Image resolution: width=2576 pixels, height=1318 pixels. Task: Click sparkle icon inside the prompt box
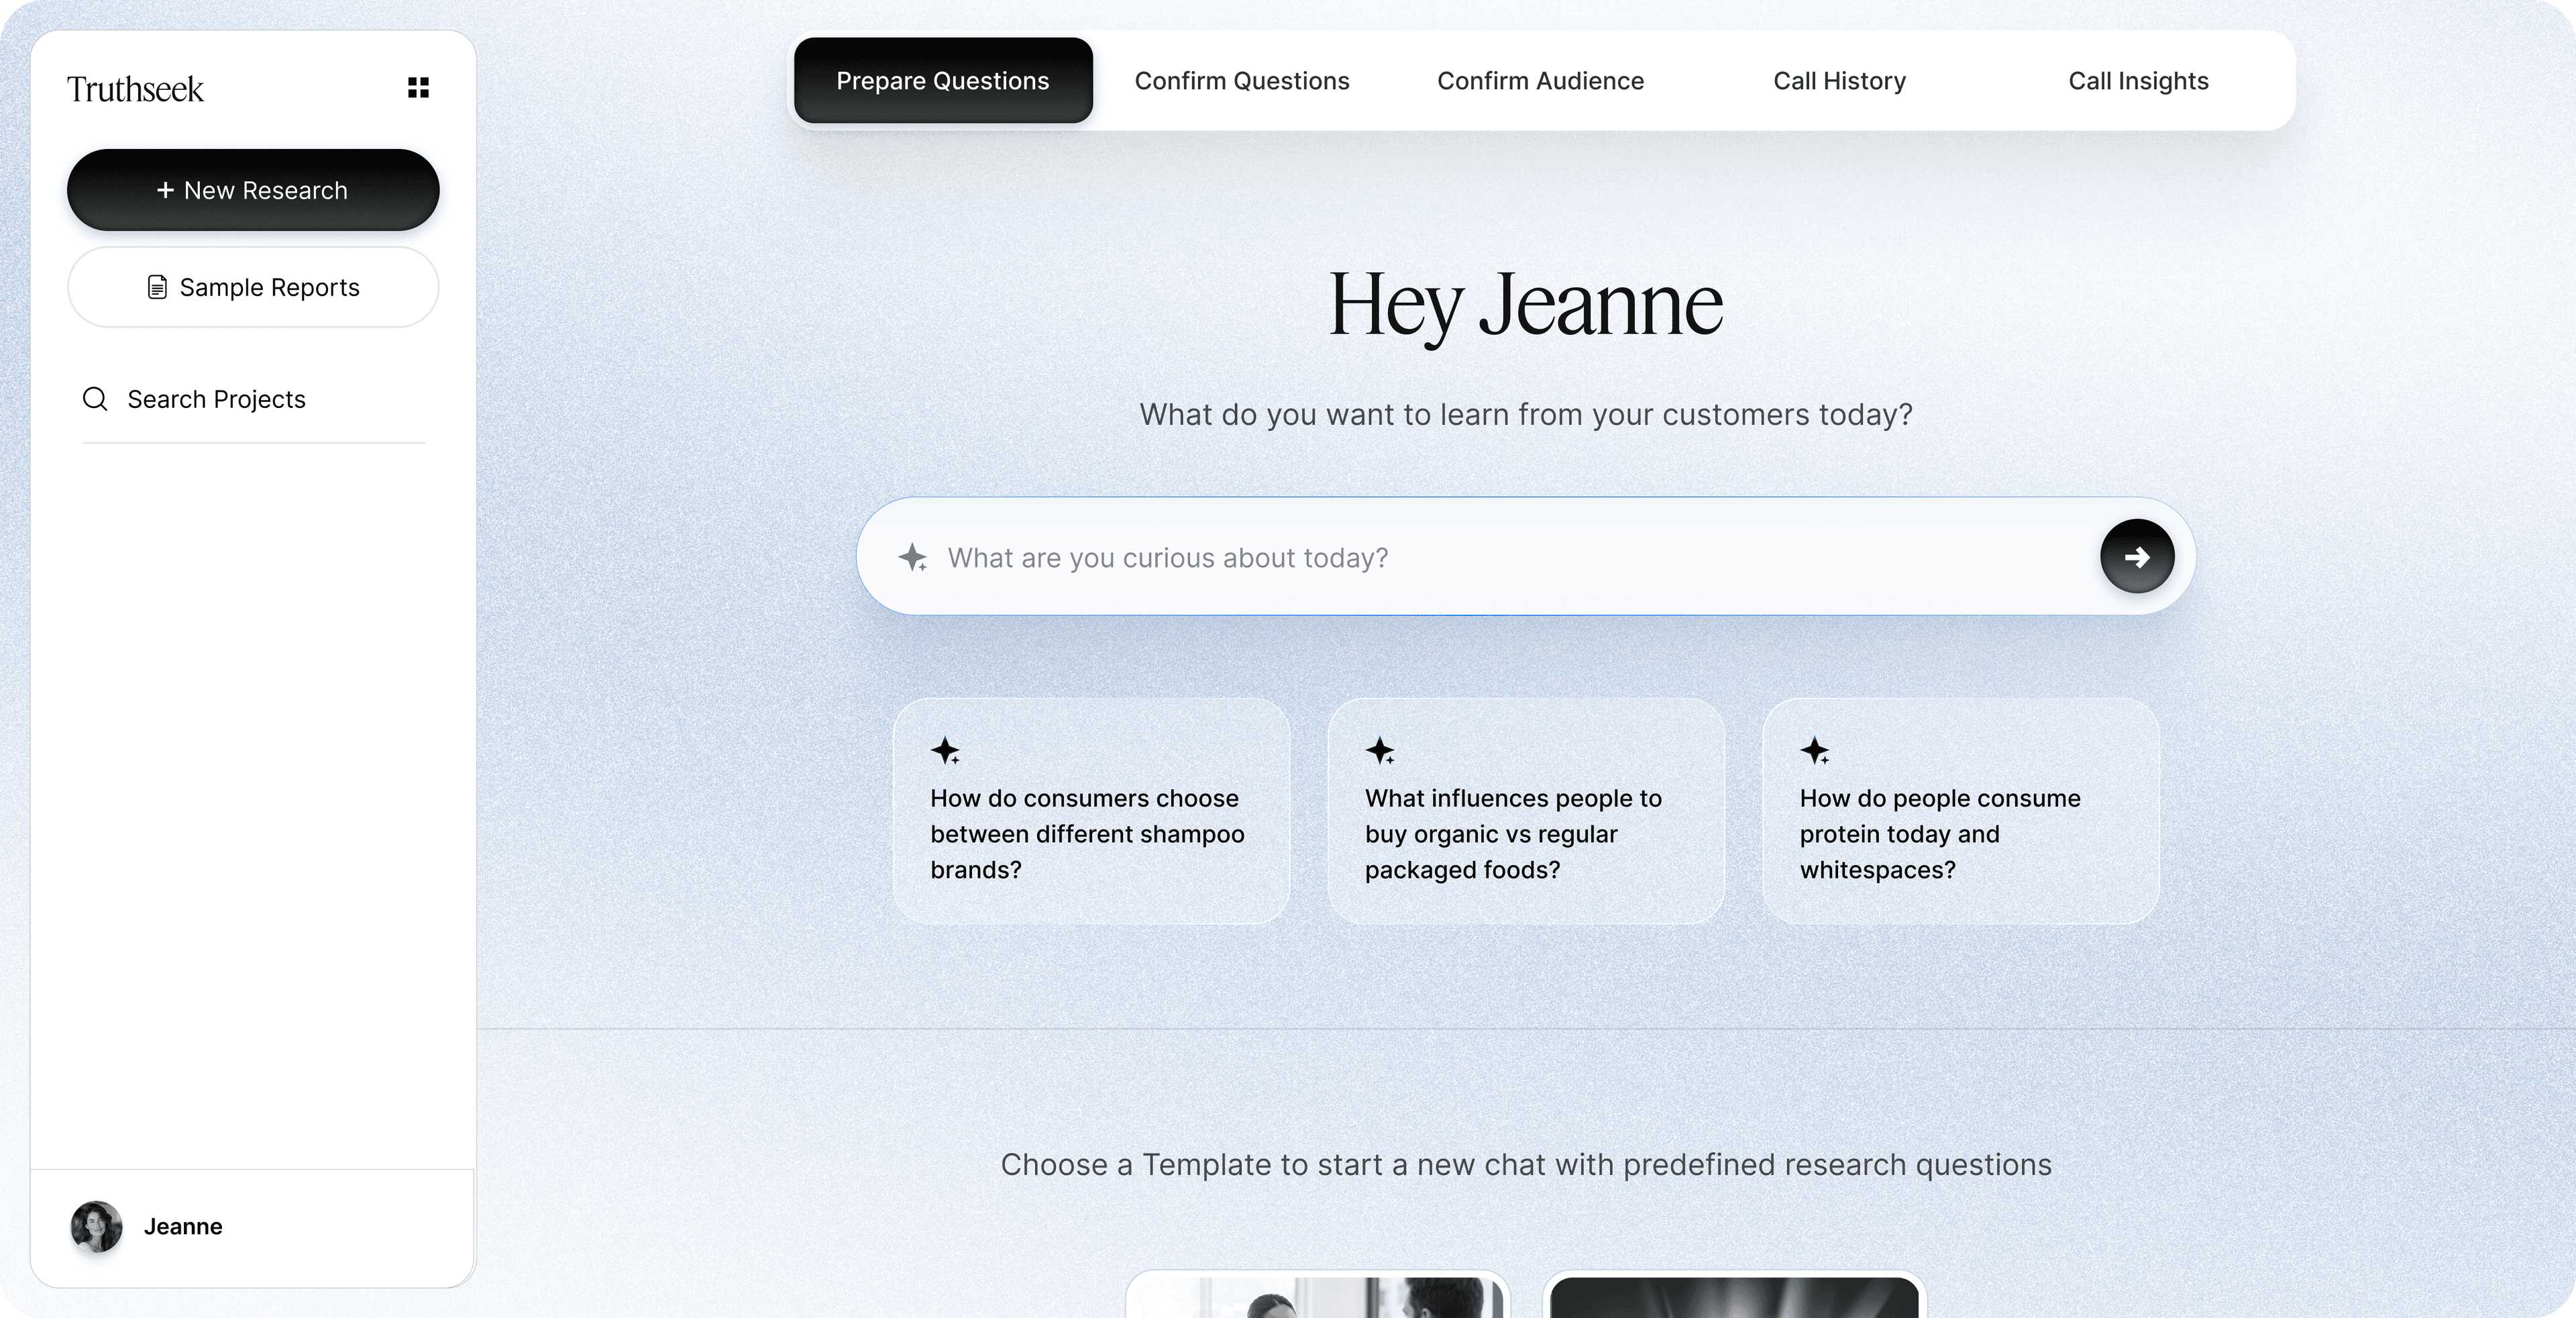pos(912,557)
